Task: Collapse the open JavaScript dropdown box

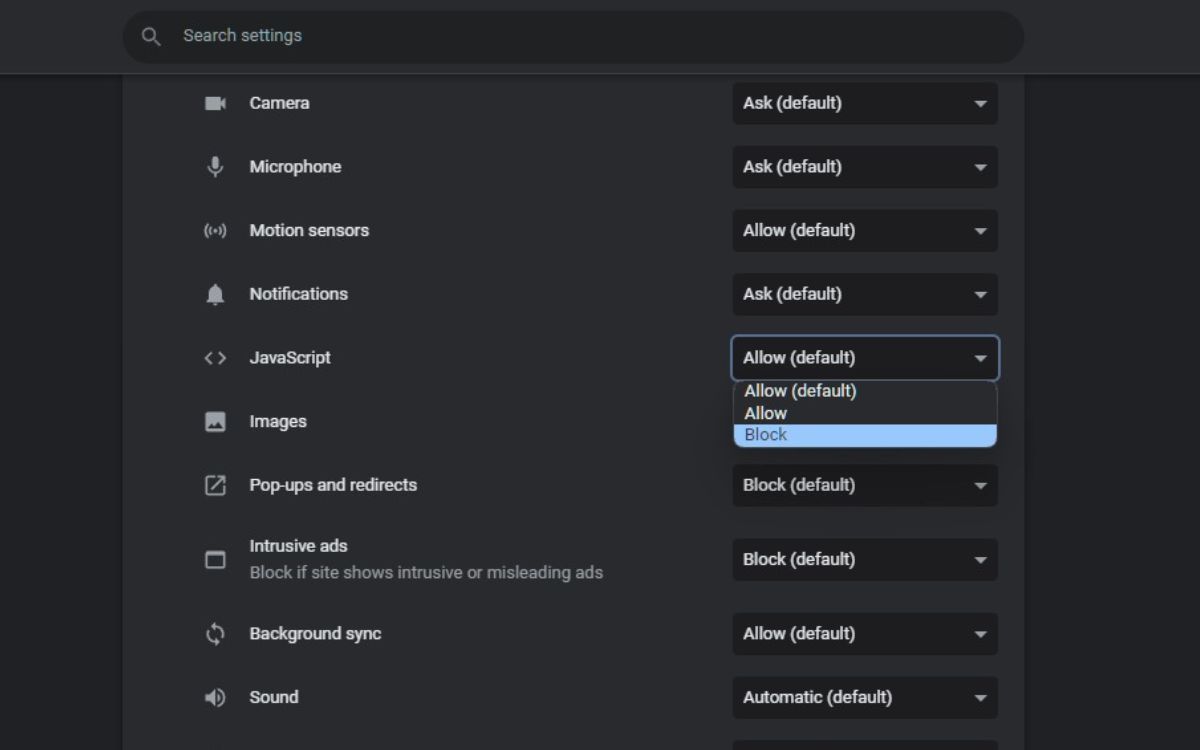Action: (865, 358)
